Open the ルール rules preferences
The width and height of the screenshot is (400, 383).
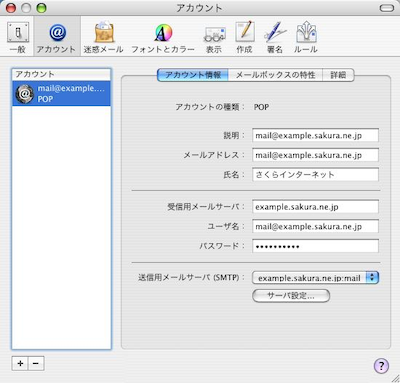pos(306,37)
